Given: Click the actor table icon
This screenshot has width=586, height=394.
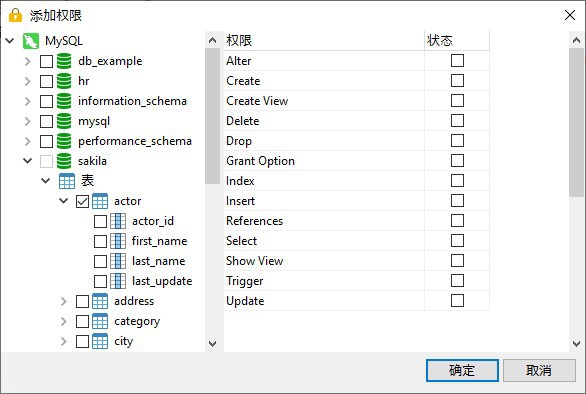Looking at the screenshot, I should [x=100, y=201].
